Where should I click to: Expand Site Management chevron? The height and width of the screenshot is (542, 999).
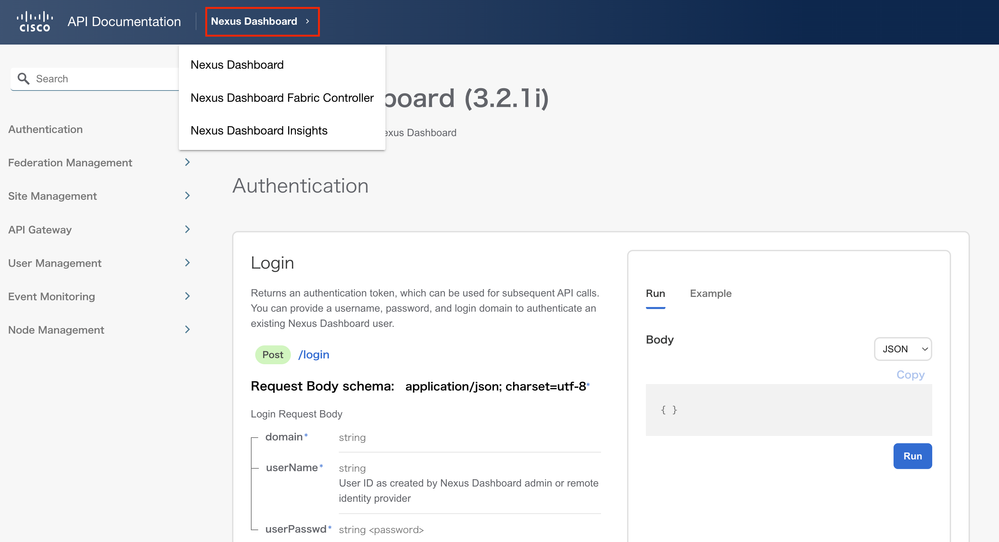coord(187,196)
